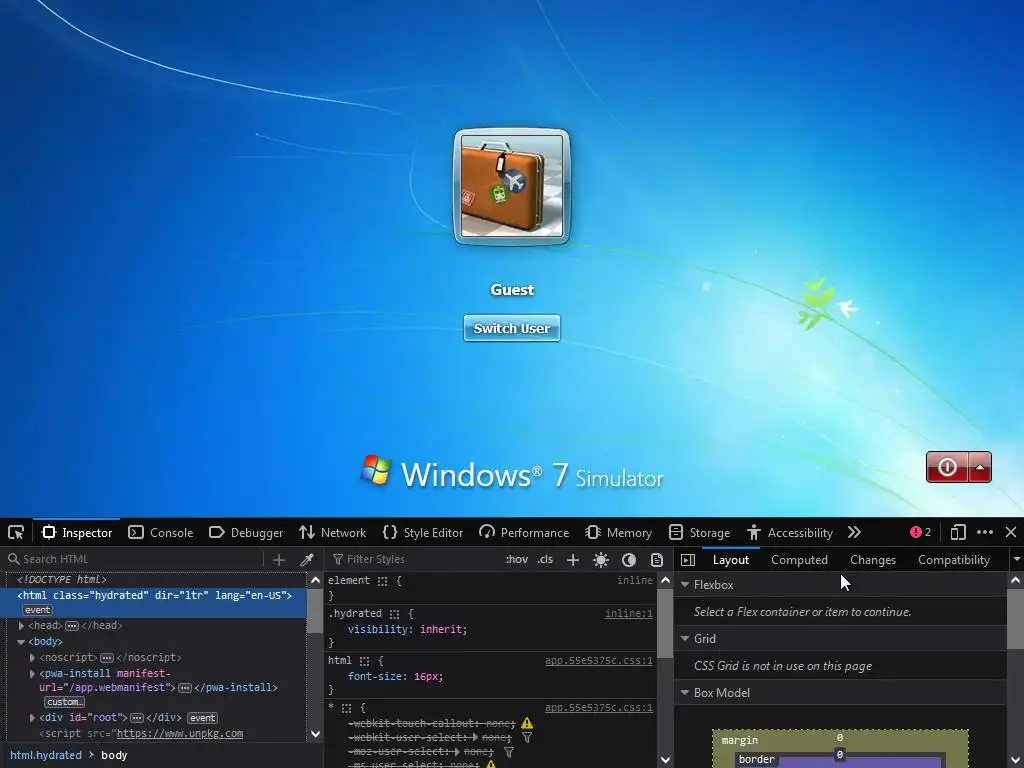Click the create new node plus icon
Image resolution: width=1024 pixels, height=768 pixels.
[x=279, y=560]
